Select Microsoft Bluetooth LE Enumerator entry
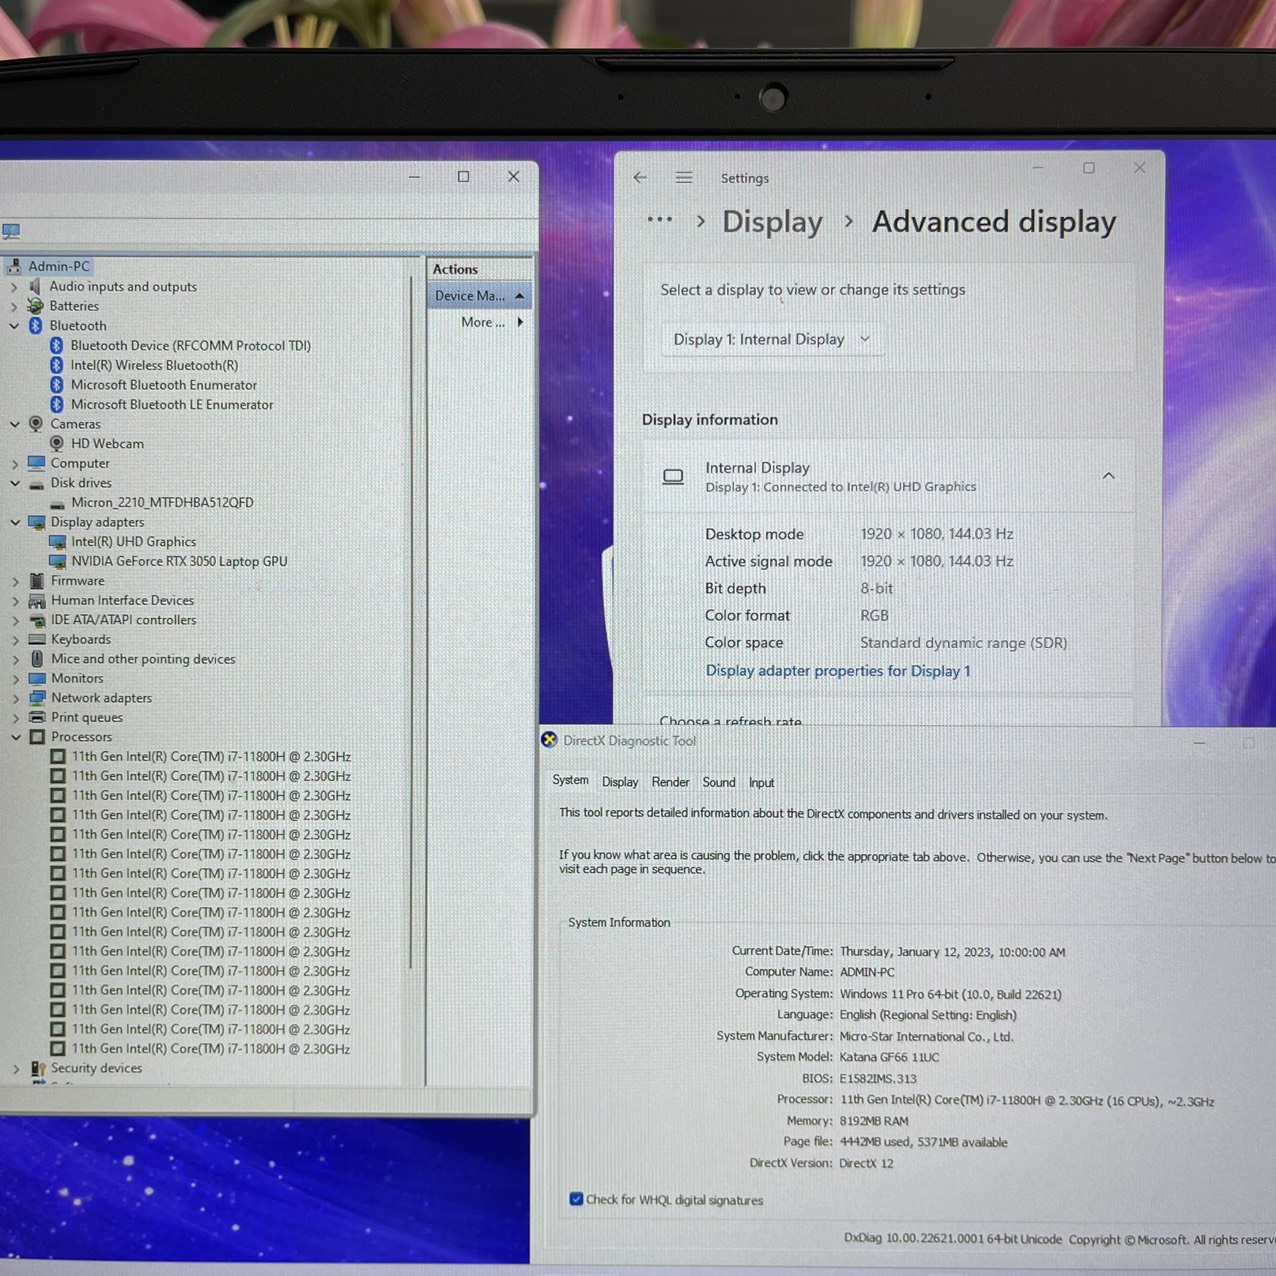This screenshot has height=1276, width=1276. 172,405
